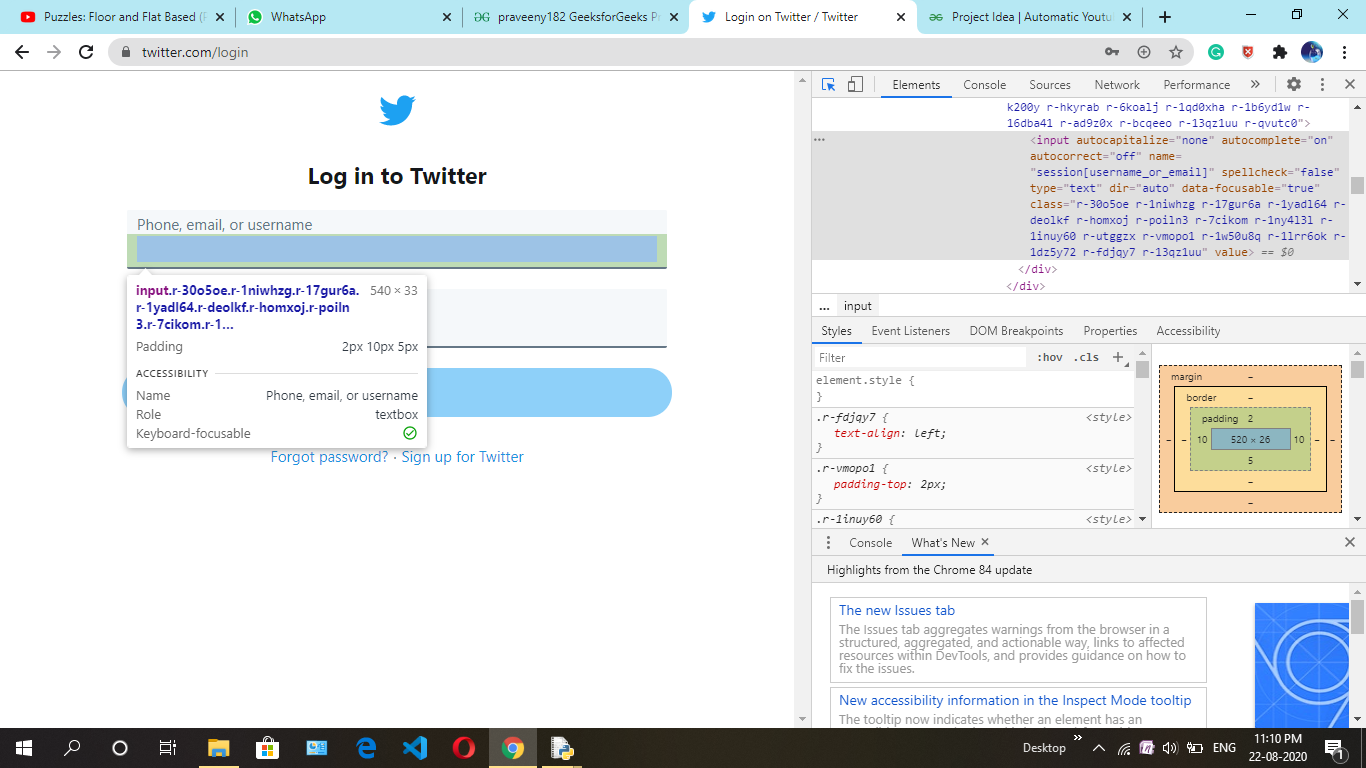
Task: Toggle the :hov element state panel
Action: 1049,357
